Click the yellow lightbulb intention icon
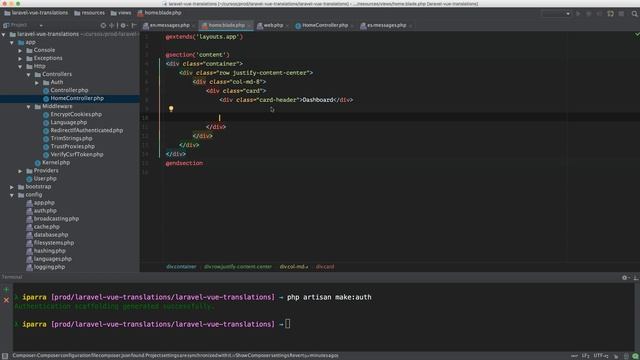This screenshot has height=360, width=640. point(171,109)
